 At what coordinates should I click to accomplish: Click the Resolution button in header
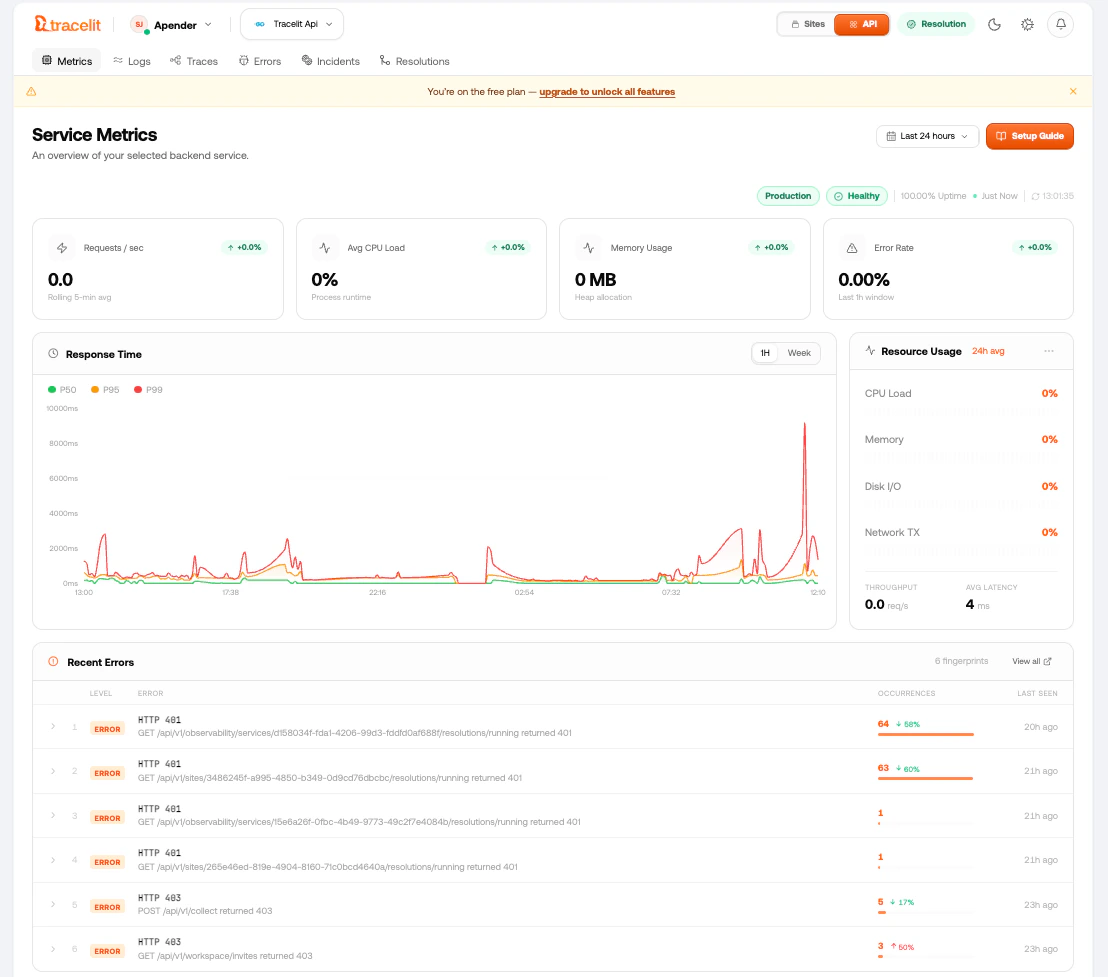[936, 24]
